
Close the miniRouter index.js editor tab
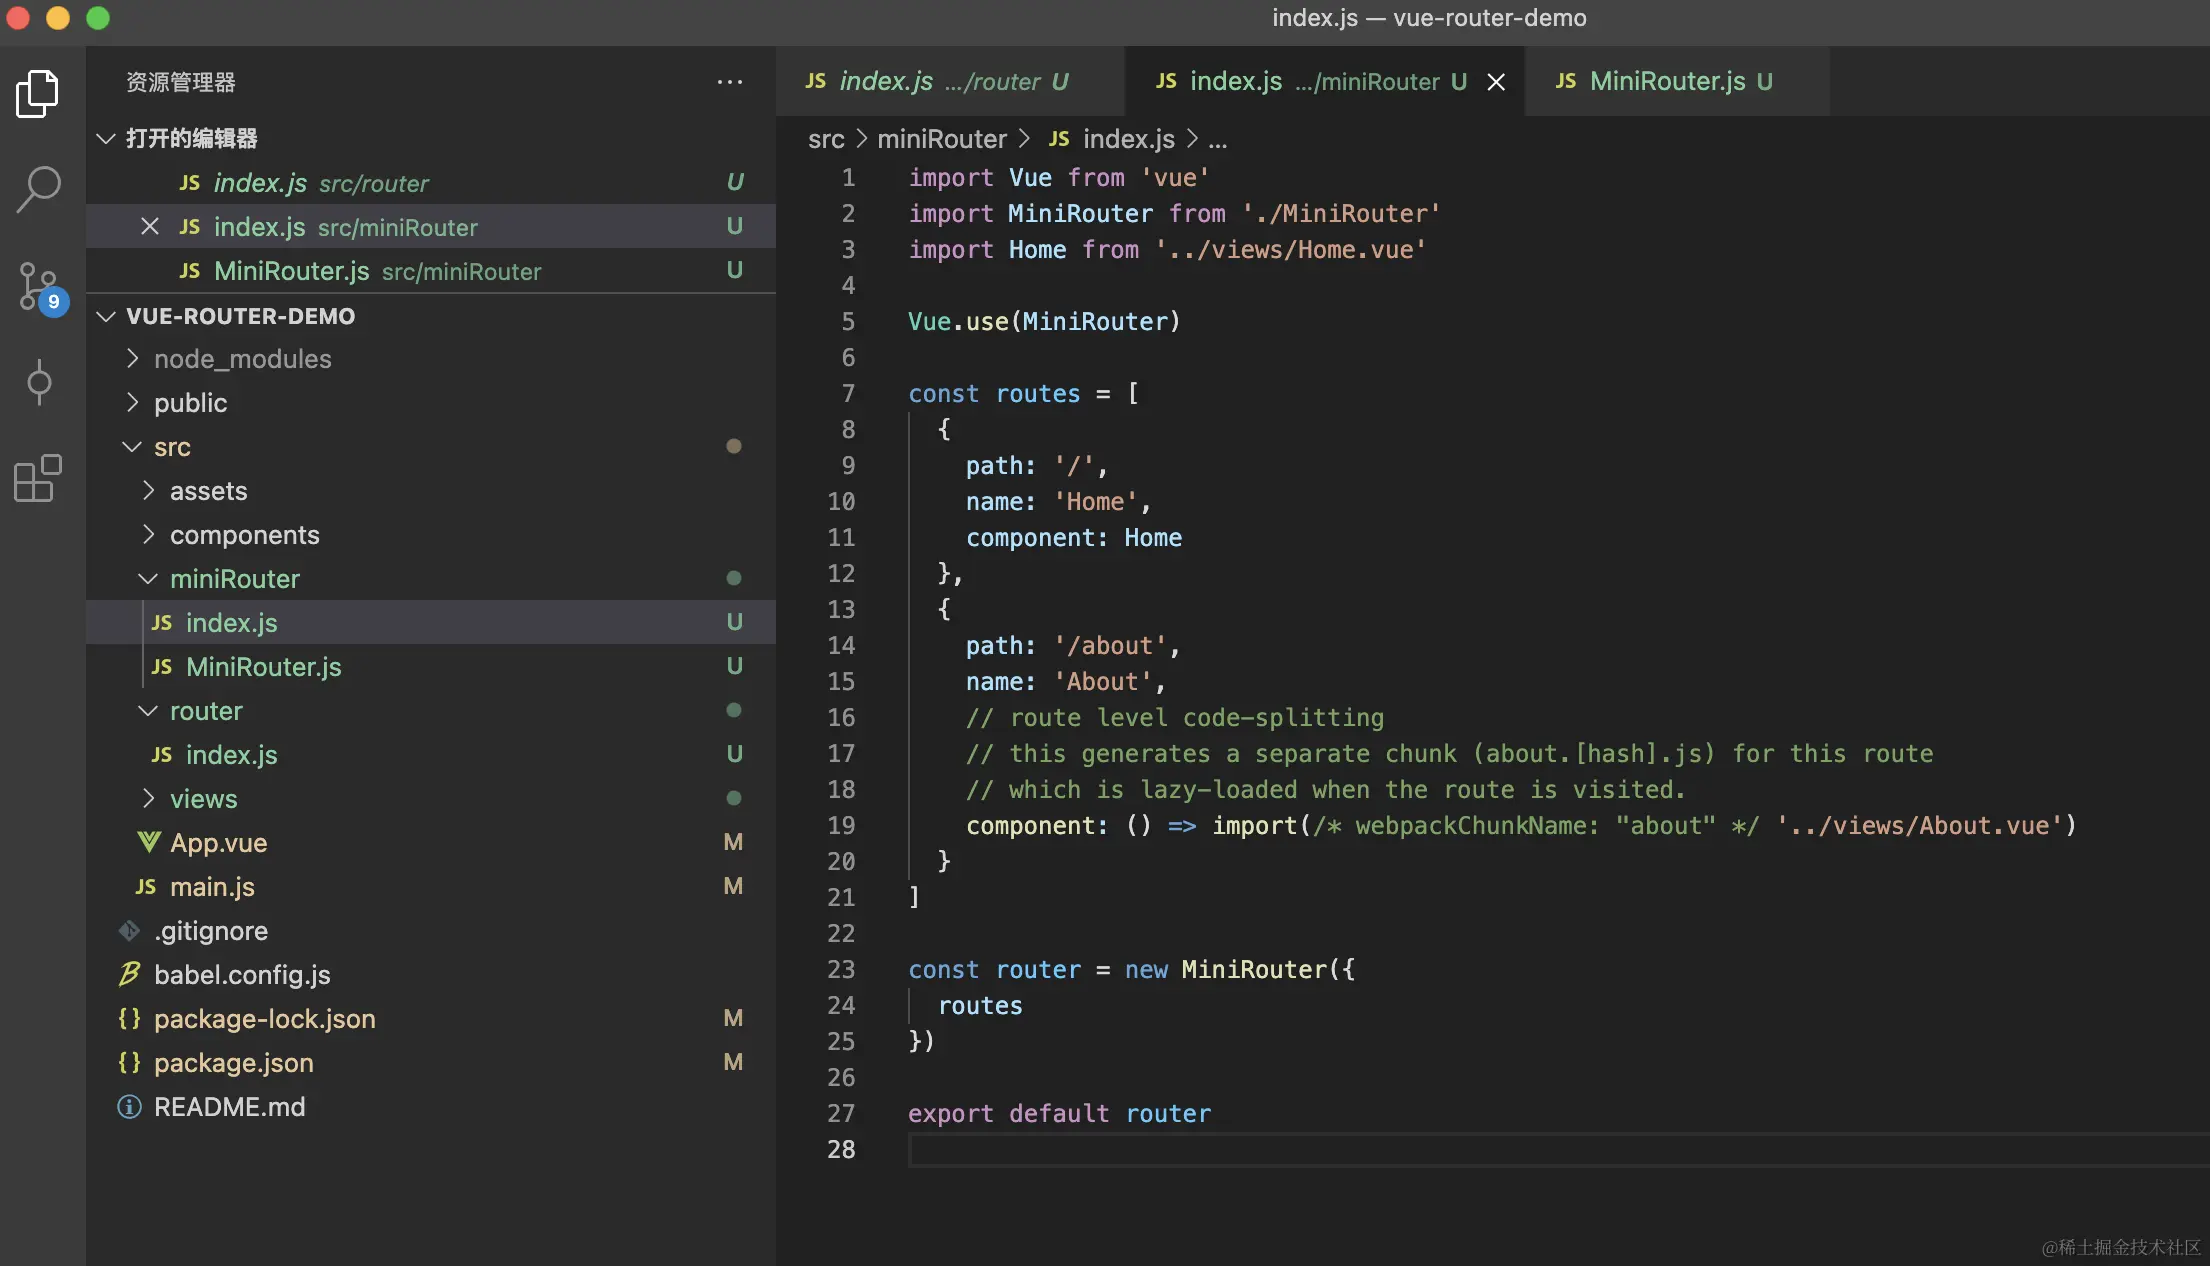tap(1496, 82)
